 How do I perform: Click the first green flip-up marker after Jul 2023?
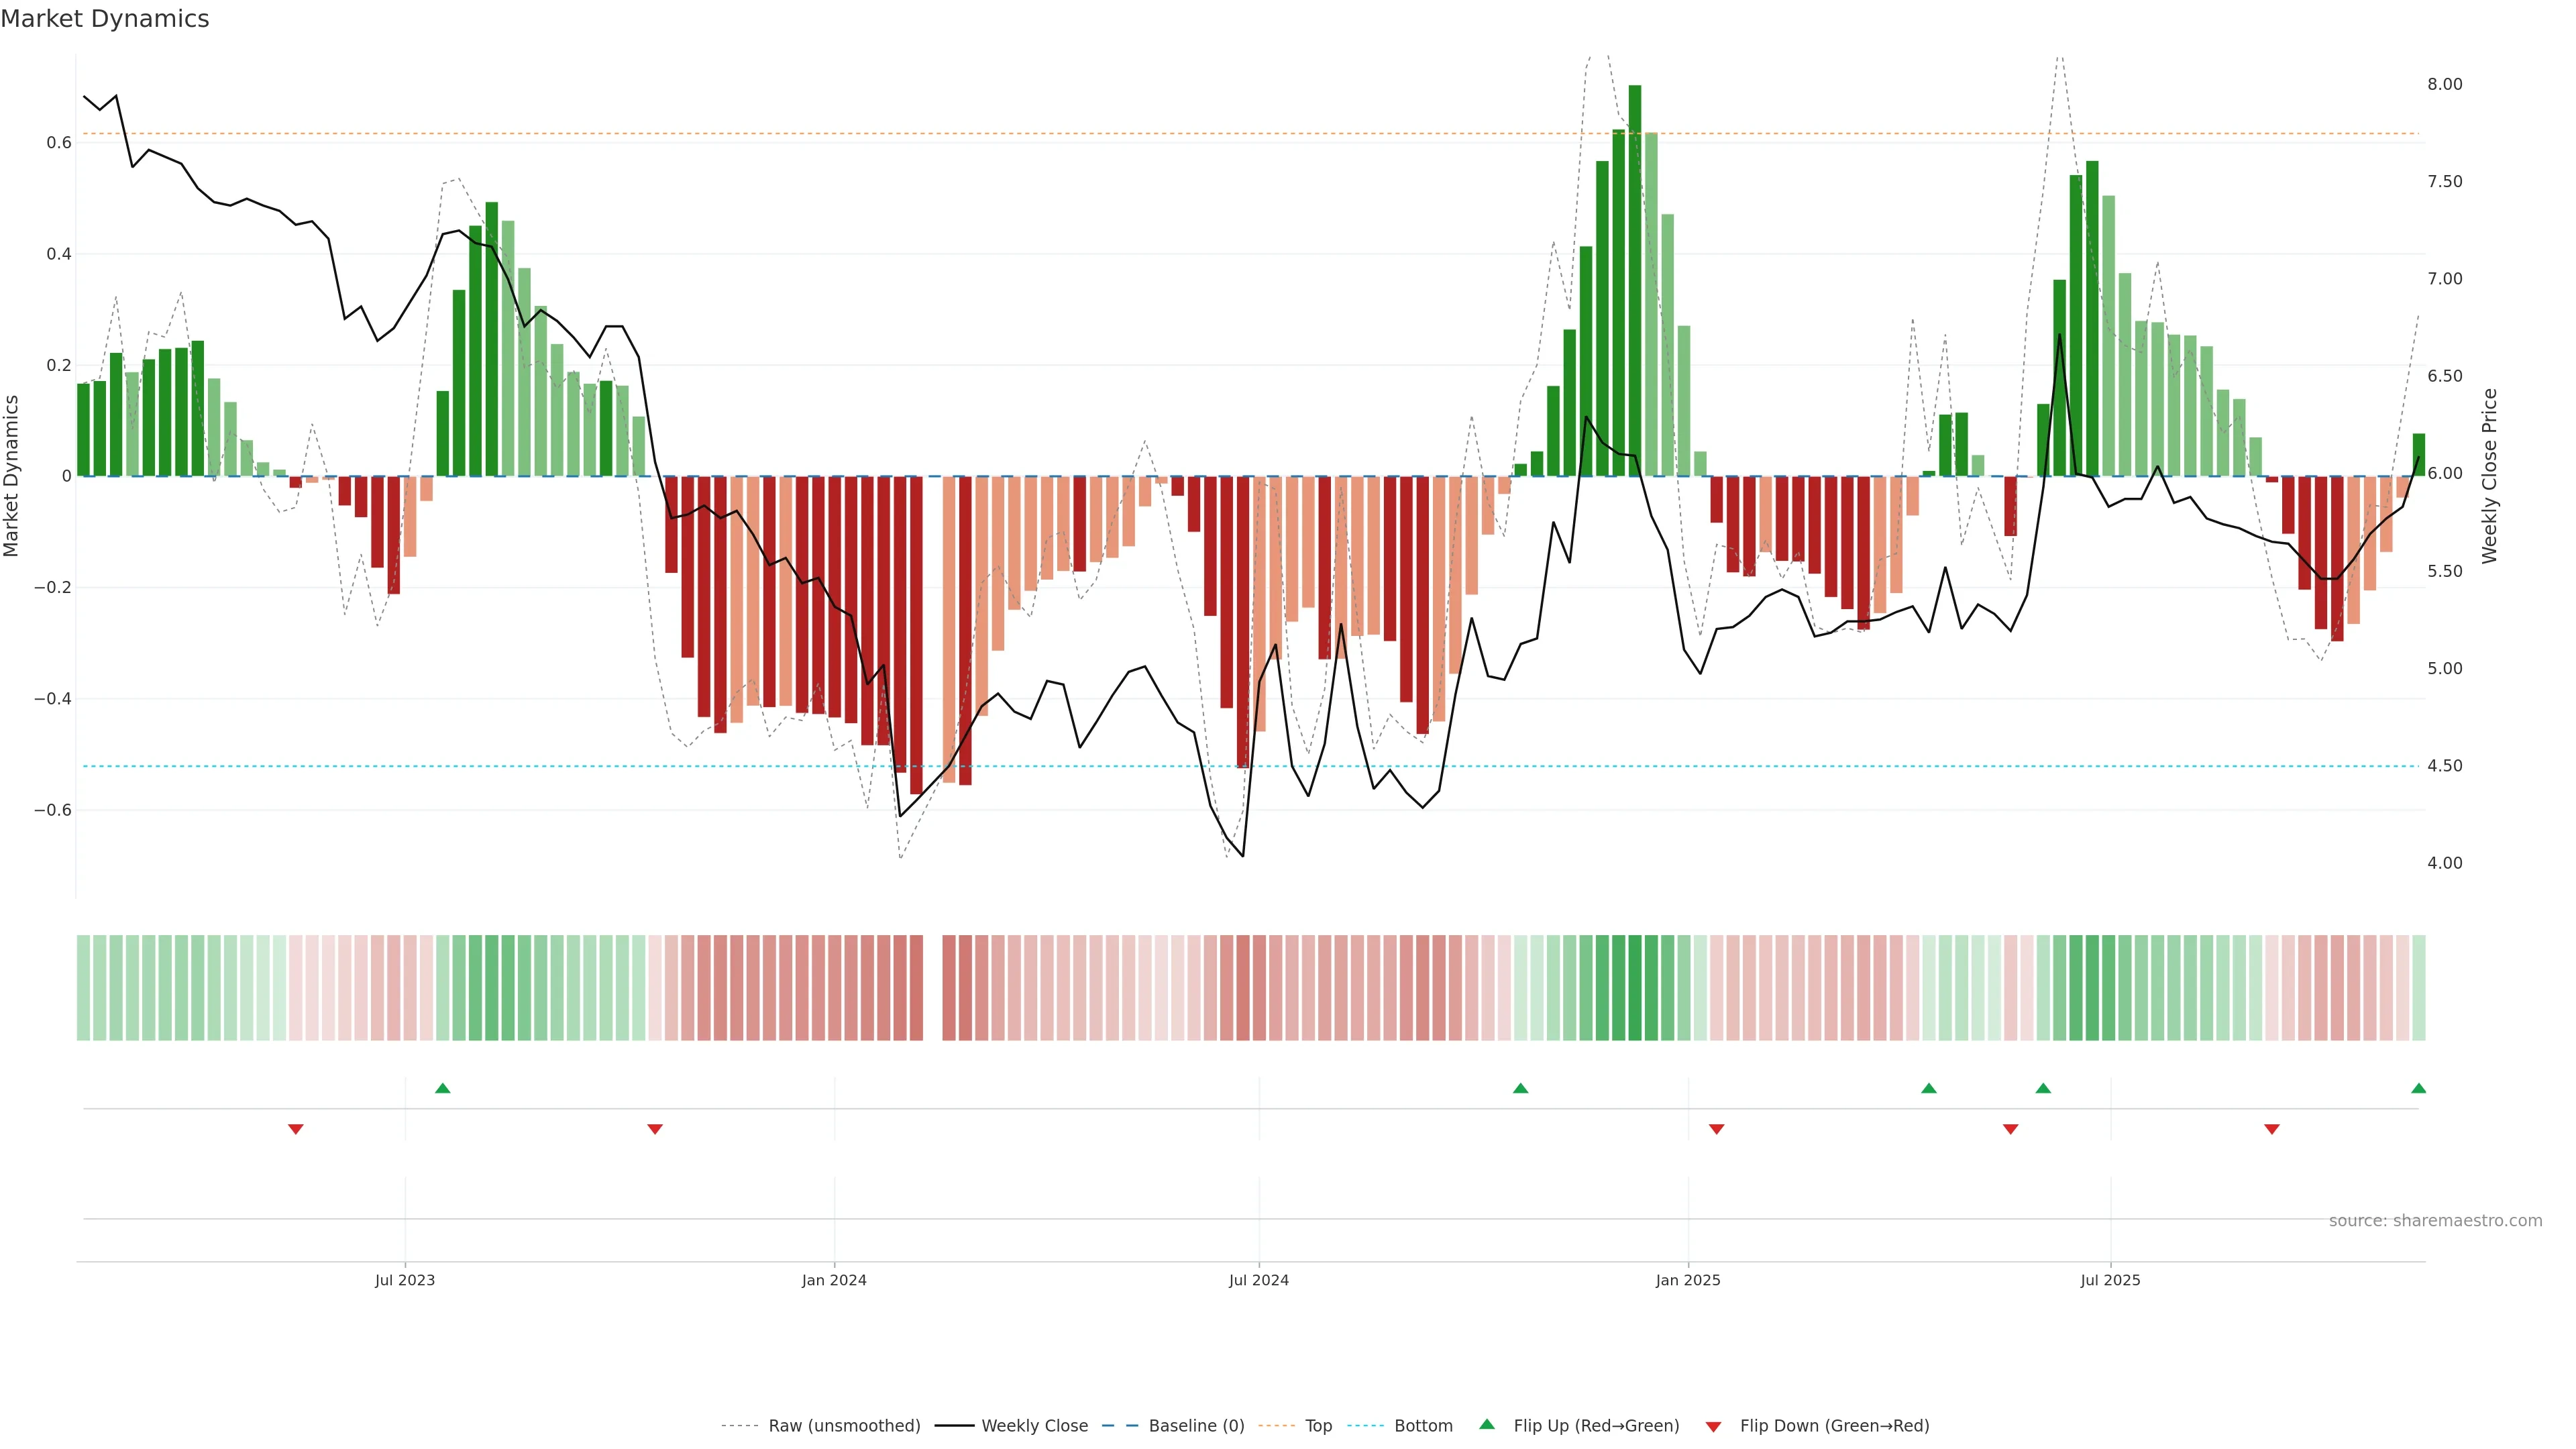pos(443,1088)
